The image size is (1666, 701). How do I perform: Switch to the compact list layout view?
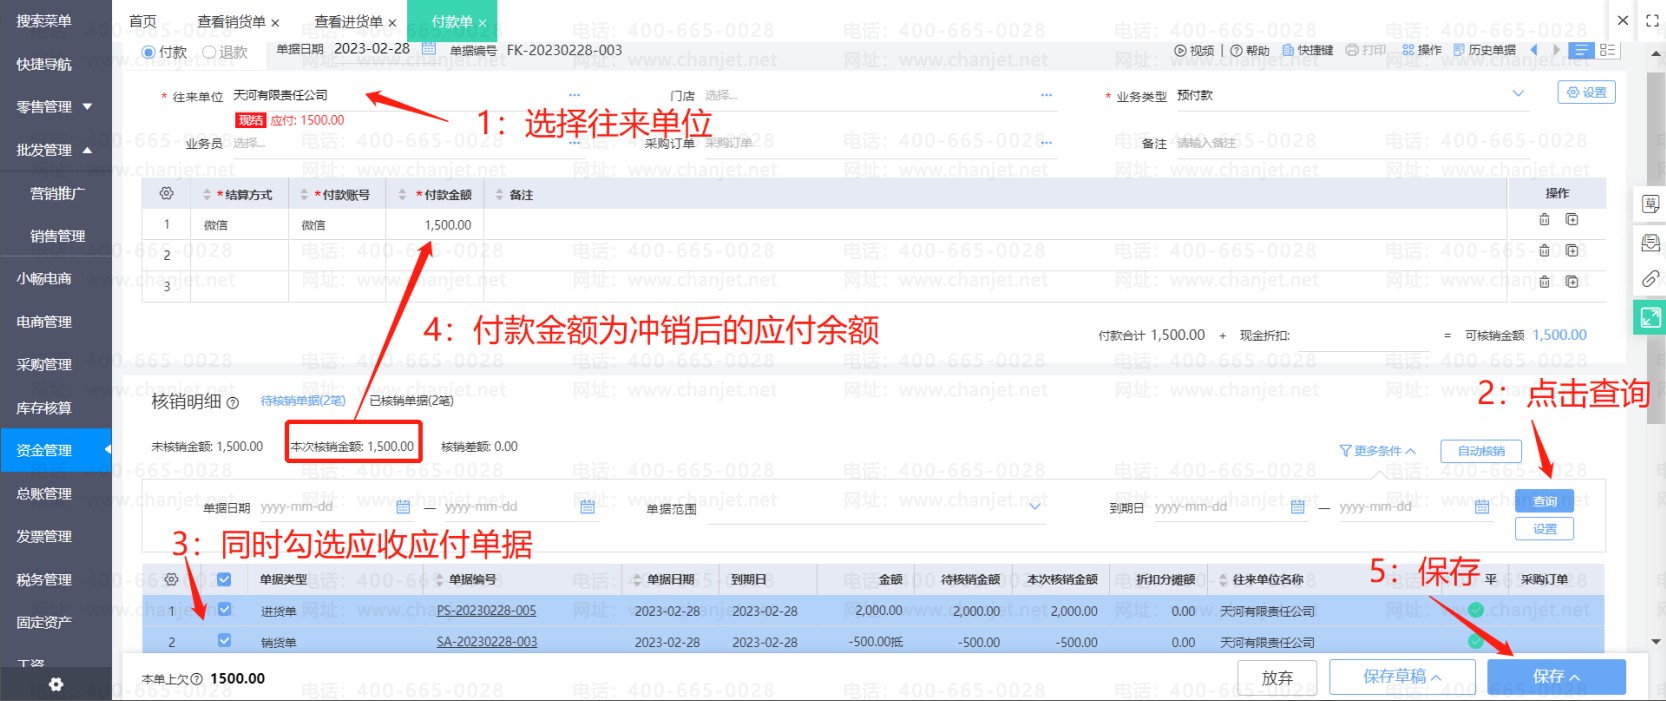coord(1582,50)
